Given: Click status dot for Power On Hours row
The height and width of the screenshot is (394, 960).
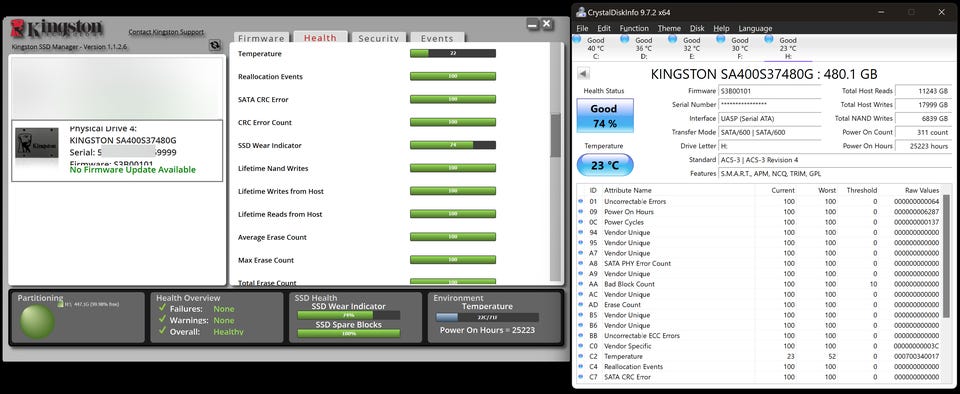Looking at the screenshot, I should point(581,212).
